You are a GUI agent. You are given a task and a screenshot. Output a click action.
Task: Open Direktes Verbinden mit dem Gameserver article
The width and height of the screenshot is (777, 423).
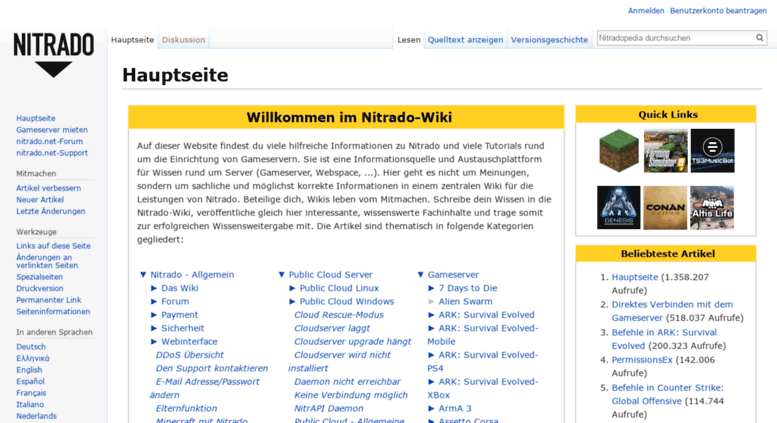(672, 311)
